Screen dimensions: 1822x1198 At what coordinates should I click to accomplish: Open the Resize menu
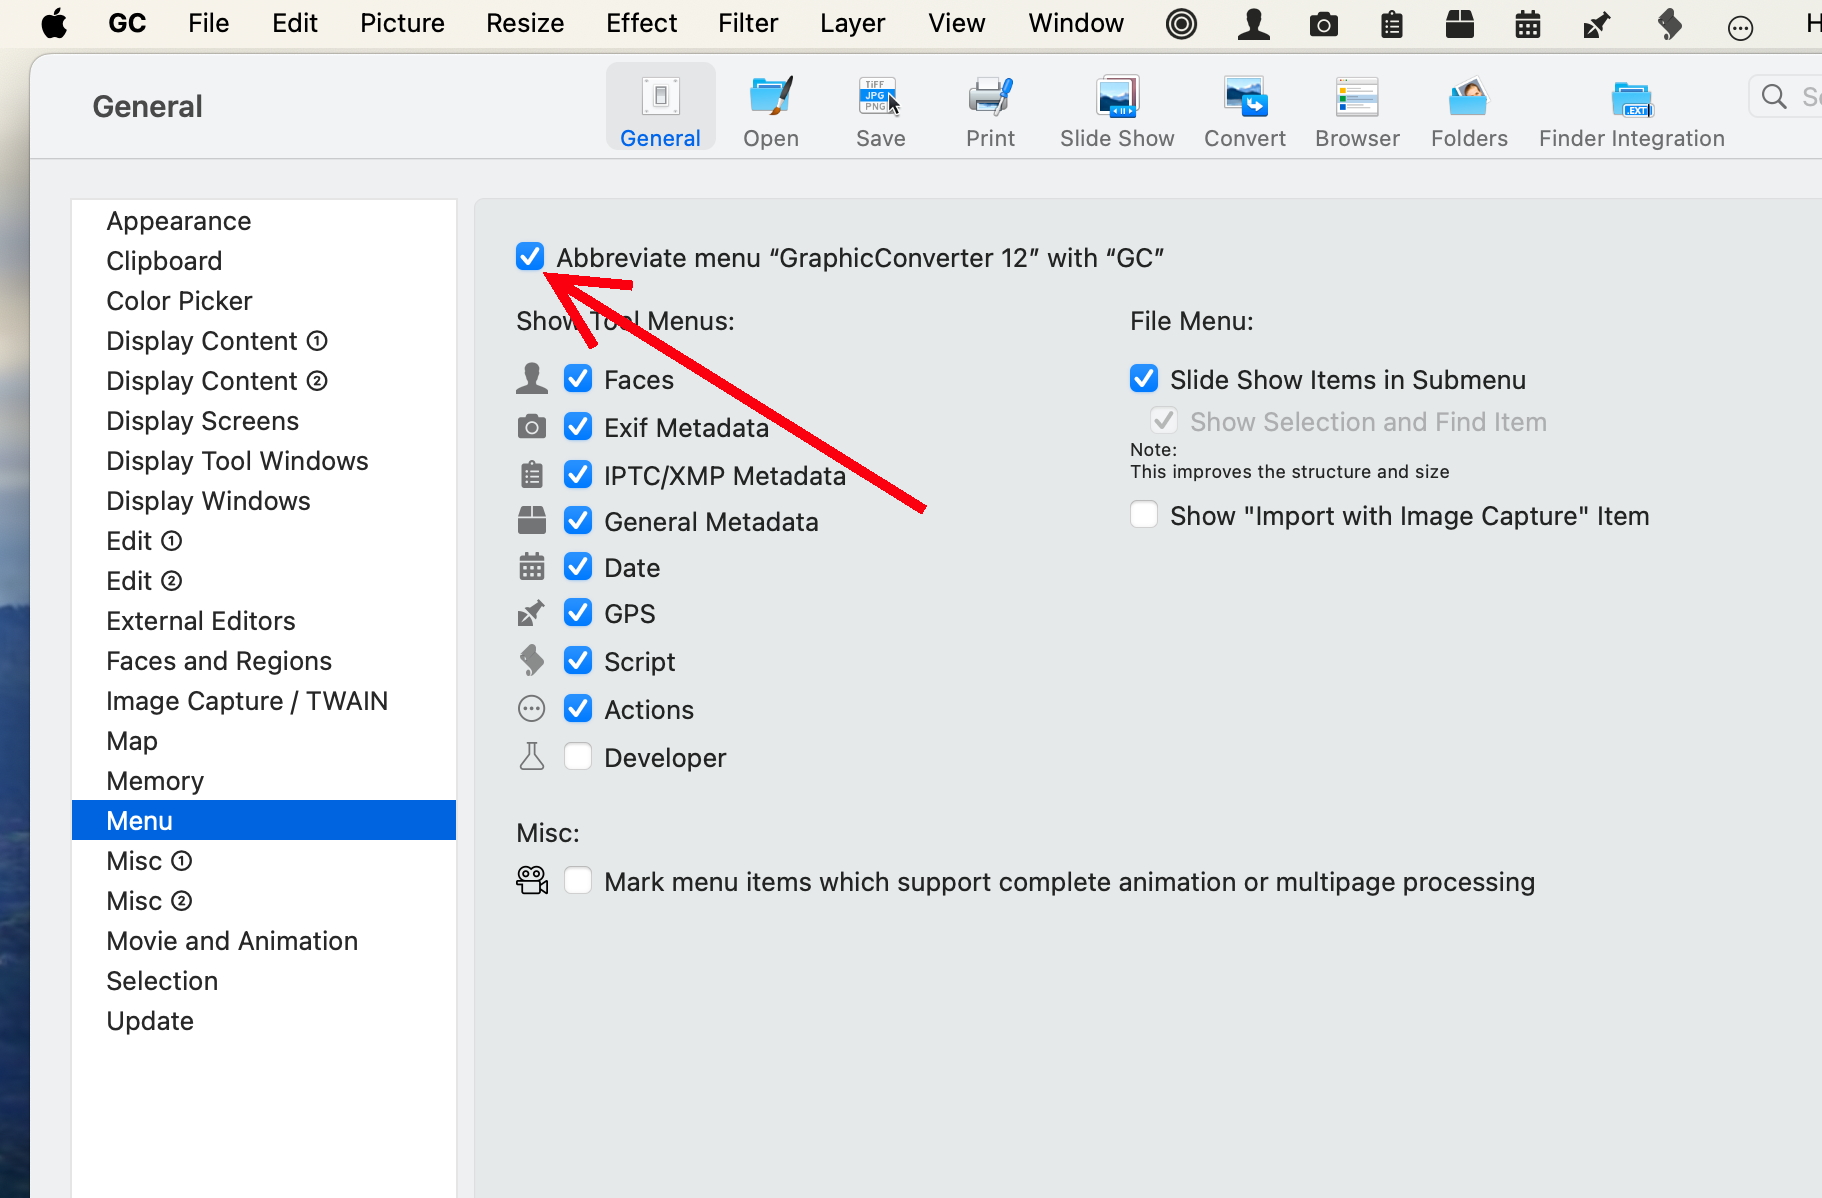525,23
